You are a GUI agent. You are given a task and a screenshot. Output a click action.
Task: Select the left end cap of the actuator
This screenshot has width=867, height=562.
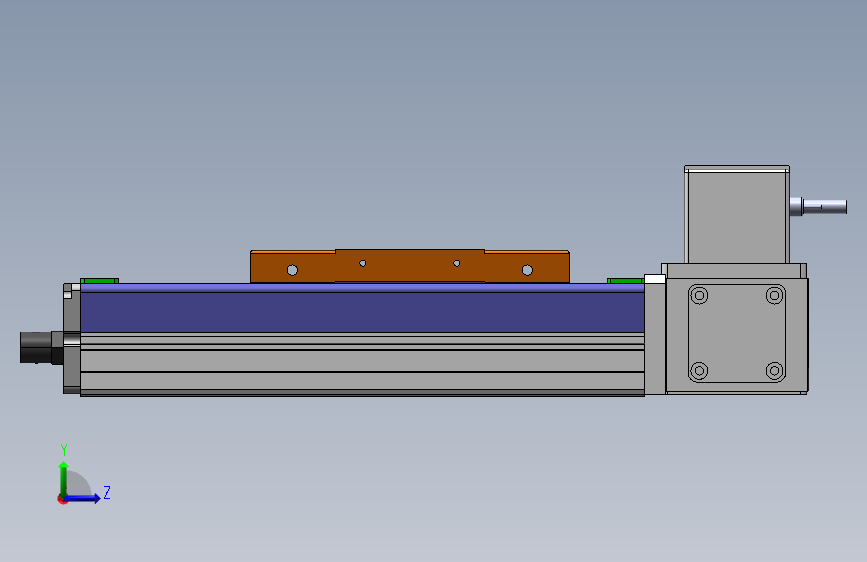72,339
